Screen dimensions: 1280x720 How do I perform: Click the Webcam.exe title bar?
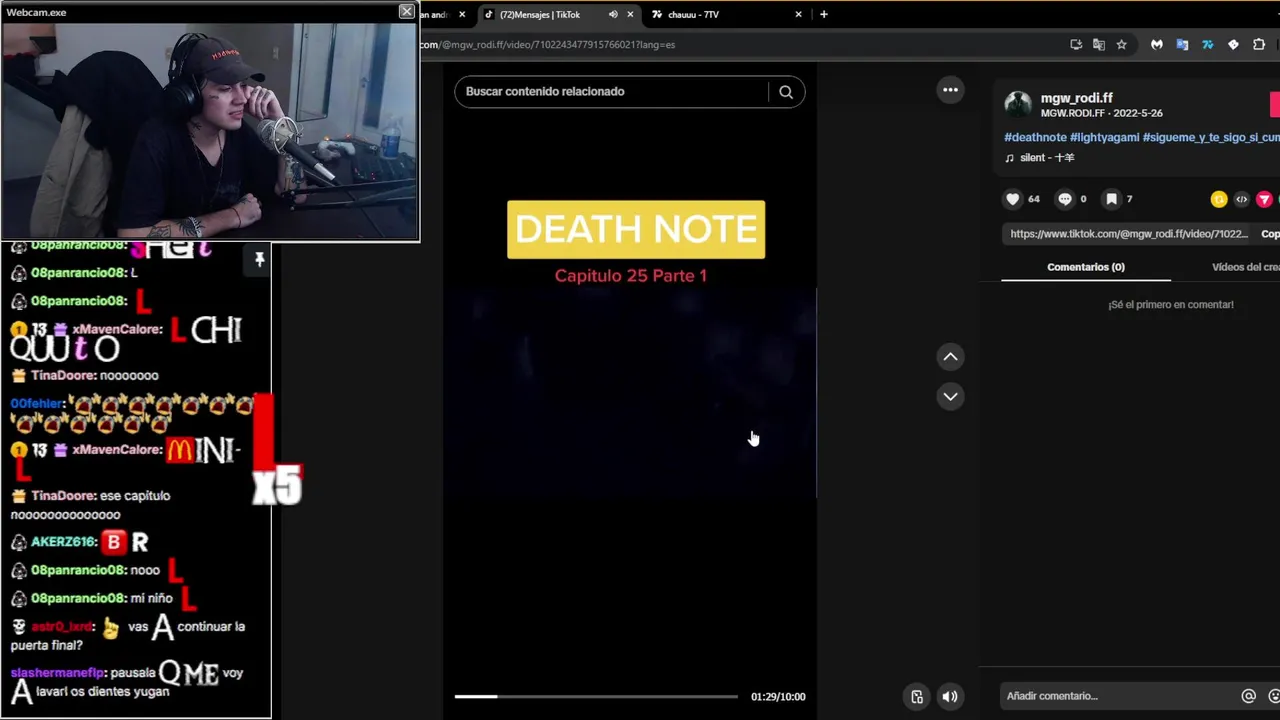200,12
